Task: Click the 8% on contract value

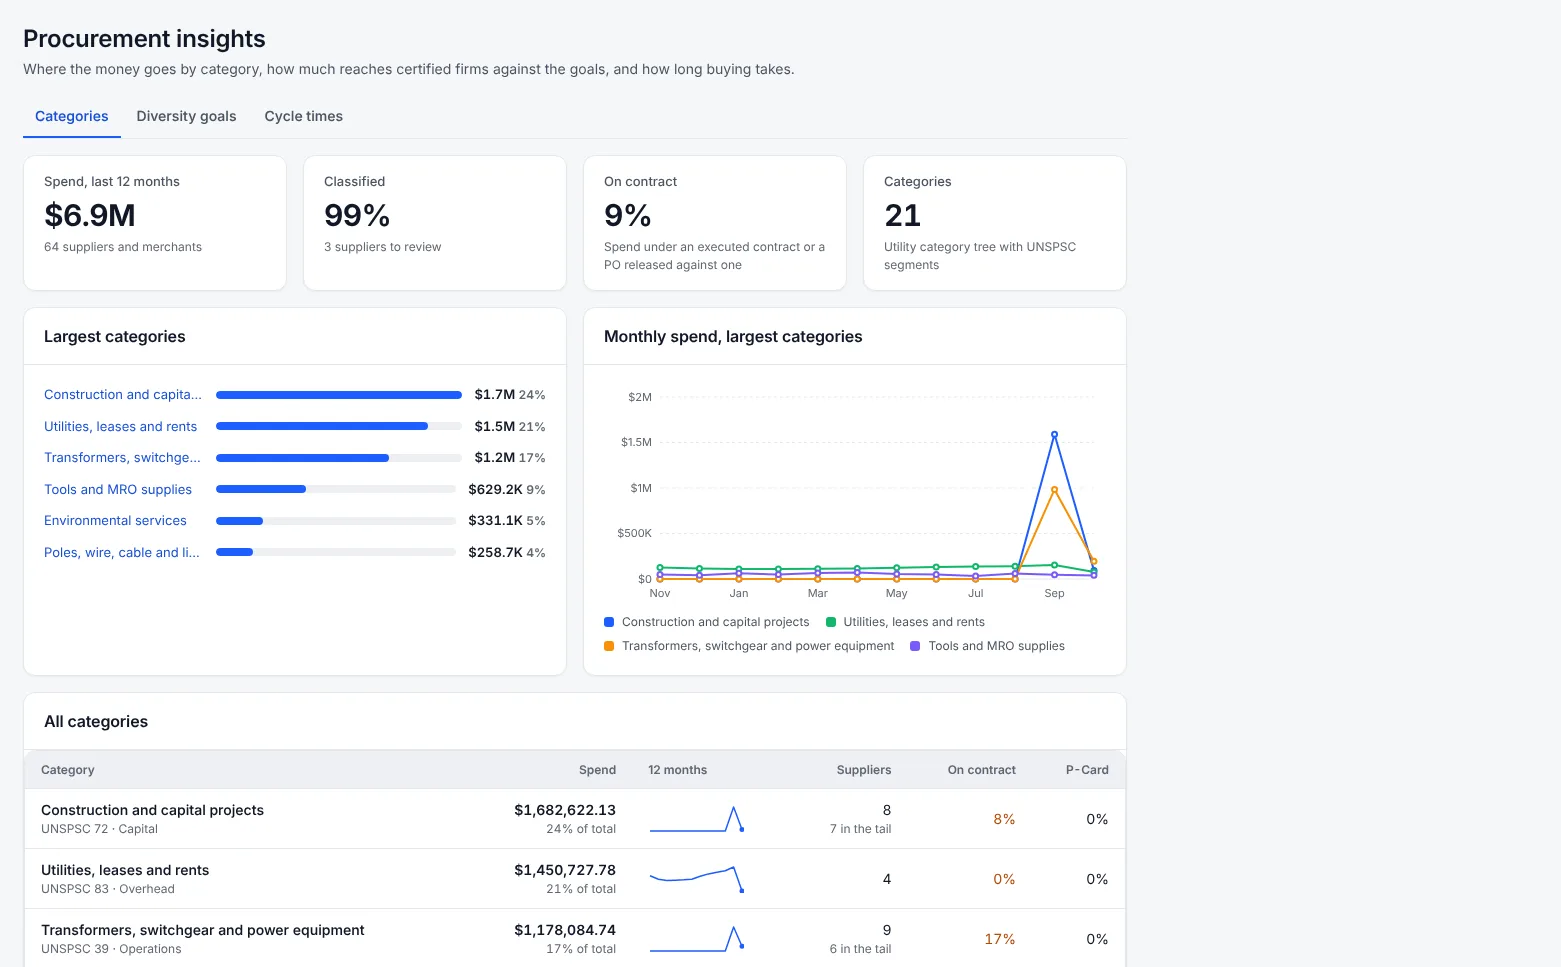Action: click(x=1004, y=819)
